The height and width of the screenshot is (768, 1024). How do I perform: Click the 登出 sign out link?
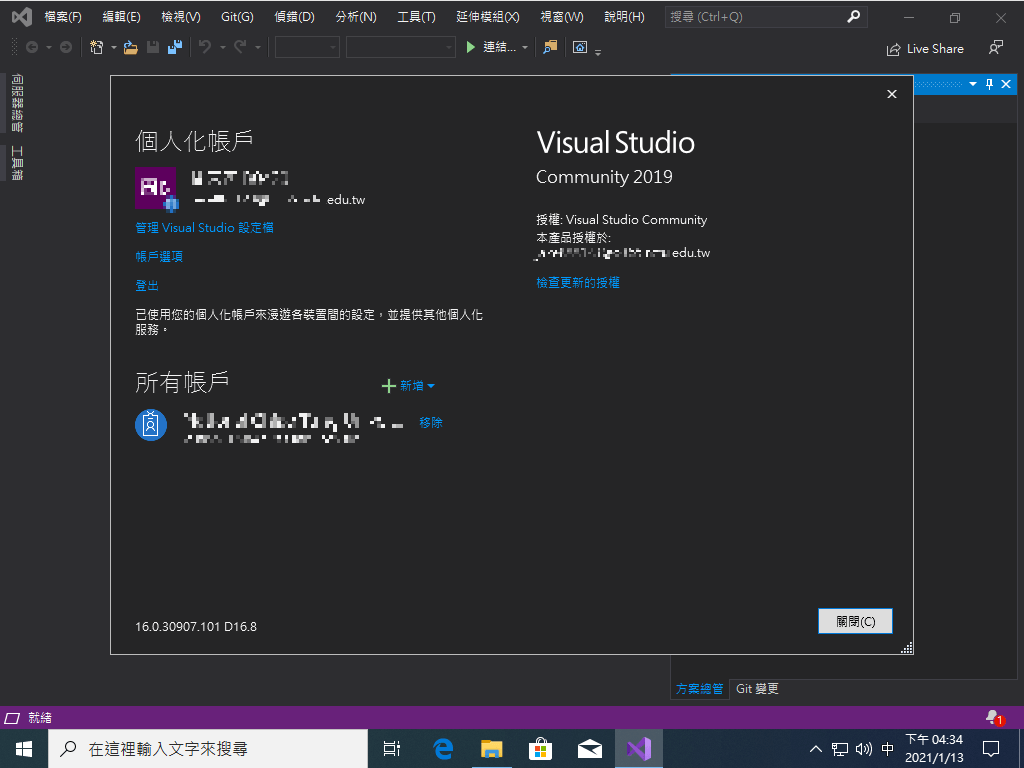pyautogui.click(x=147, y=285)
